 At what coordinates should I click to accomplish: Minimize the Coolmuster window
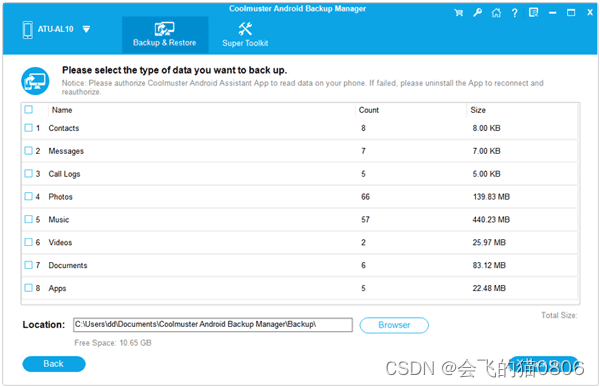point(552,13)
